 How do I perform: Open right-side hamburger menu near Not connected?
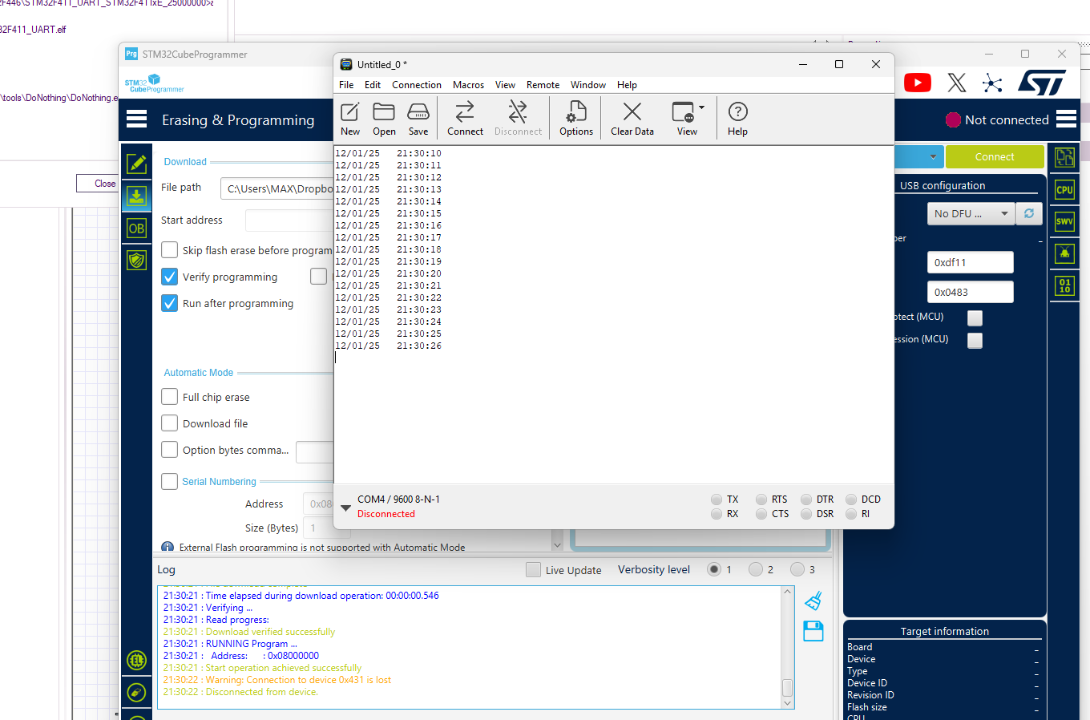[1066, 119]
